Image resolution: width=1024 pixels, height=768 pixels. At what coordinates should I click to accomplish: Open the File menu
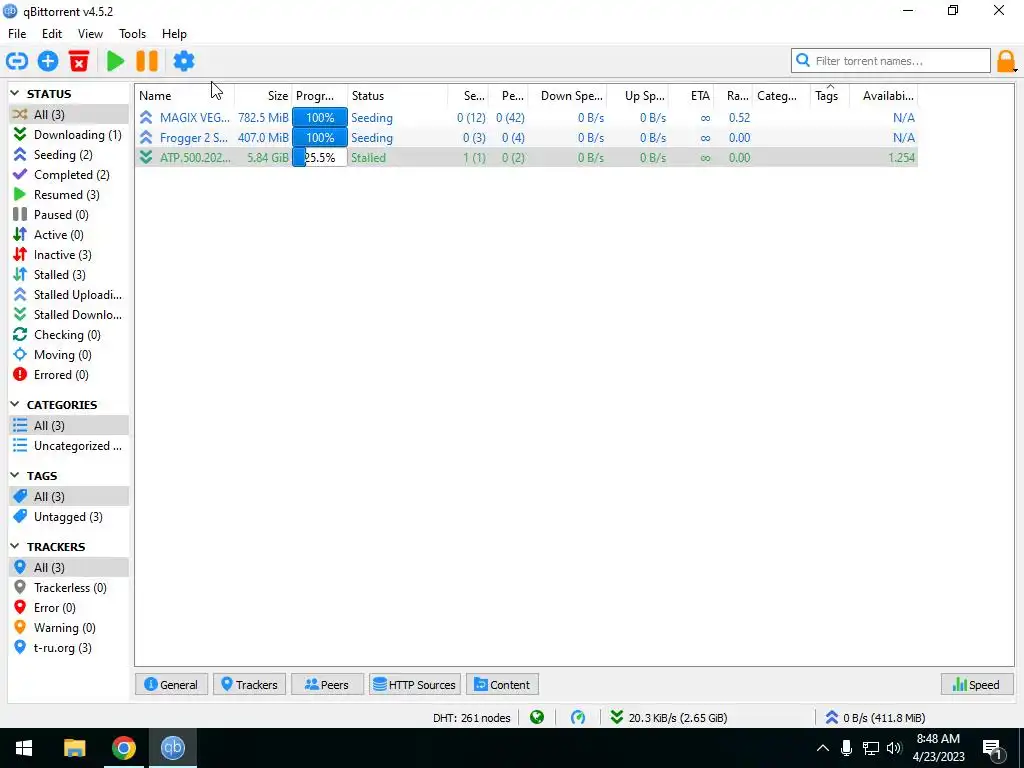(17, 34)
